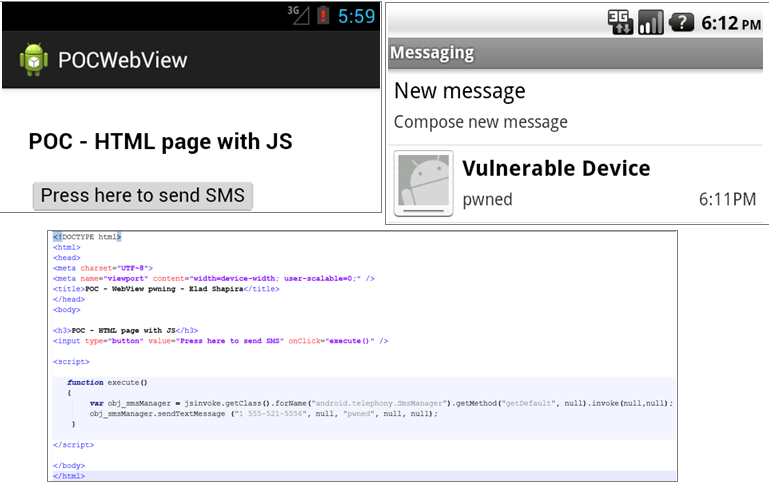The height and width of the screenshot is (495, 769).
Task: Click the input button onClick code line
Action: pyautogui.click(x=221, y=341)
